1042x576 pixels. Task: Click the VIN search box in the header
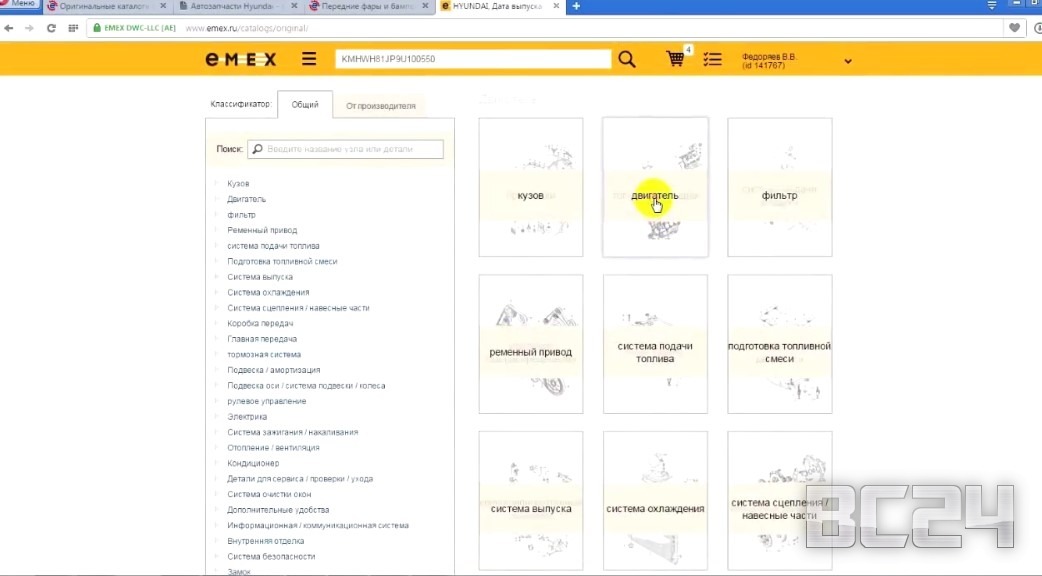tap(472, 59)
